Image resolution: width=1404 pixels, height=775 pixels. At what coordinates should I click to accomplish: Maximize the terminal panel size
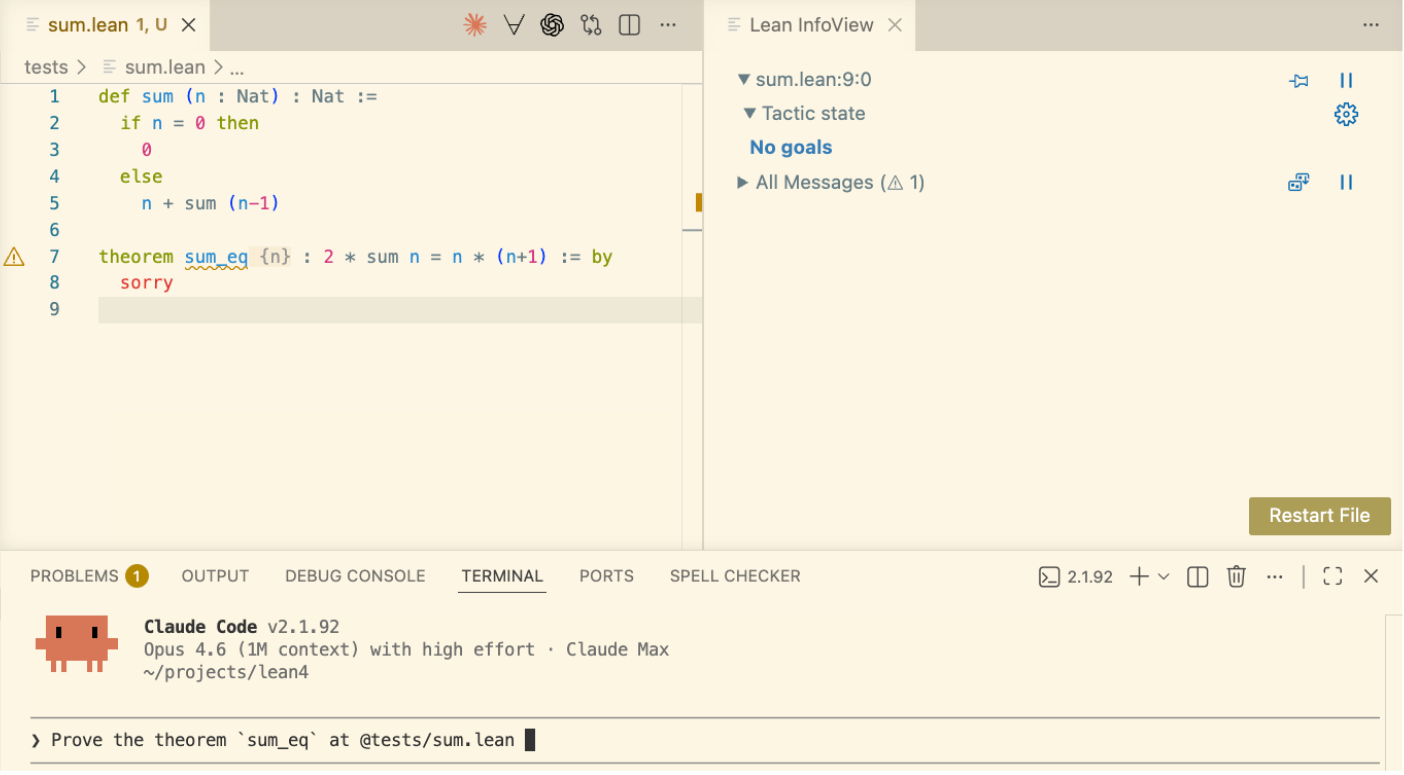point(1332,576)
